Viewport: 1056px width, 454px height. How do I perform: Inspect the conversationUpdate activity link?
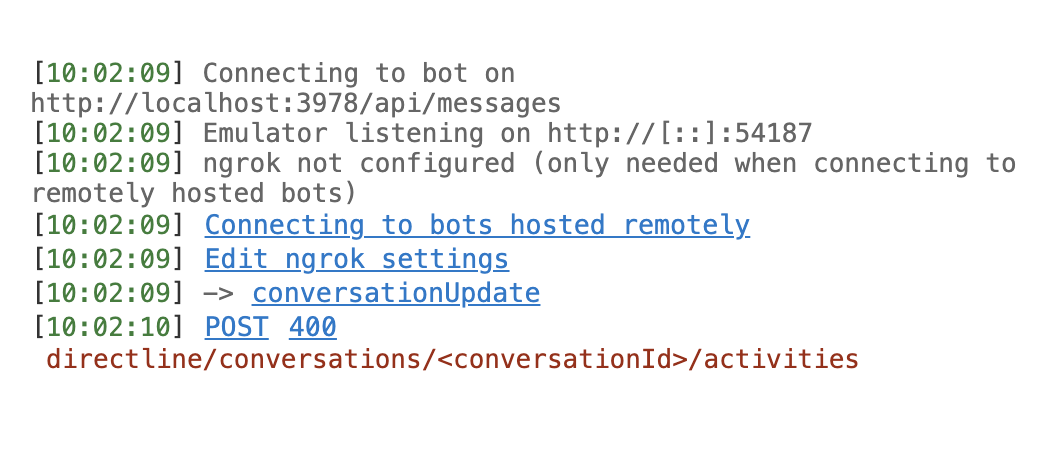396,293
